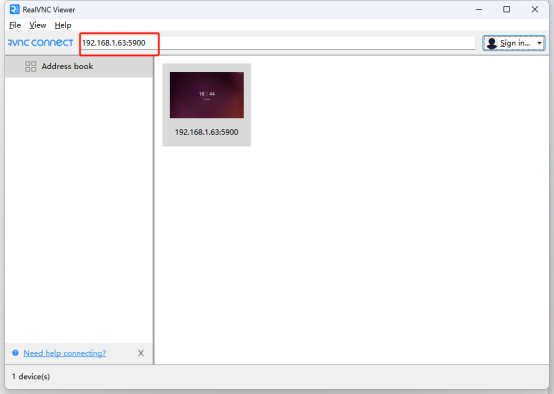Open the 192.168.1.63:5900 desktop thumbnail
This screenshot has height=394, width=554.
coord(207,95)
